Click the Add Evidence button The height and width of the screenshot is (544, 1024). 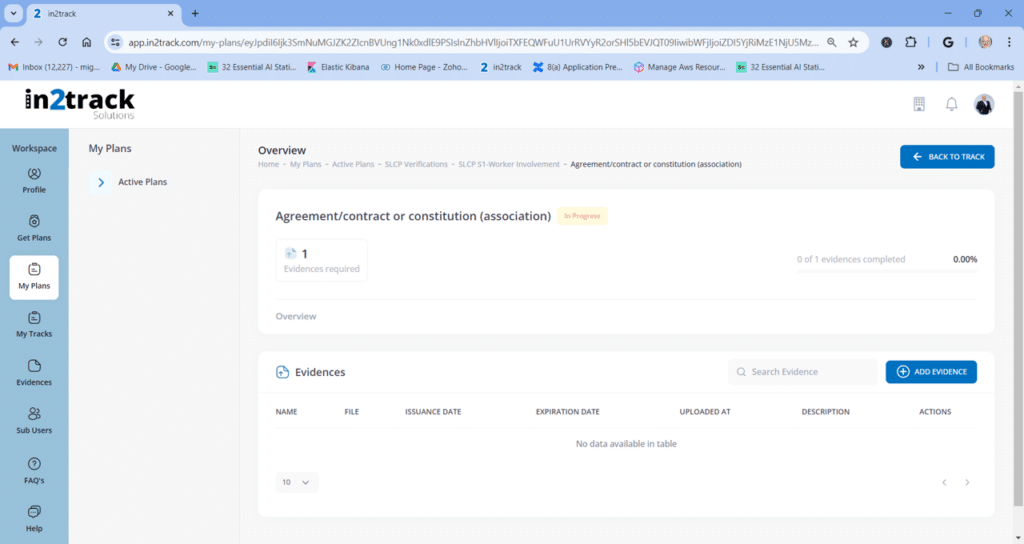(931, 372)
